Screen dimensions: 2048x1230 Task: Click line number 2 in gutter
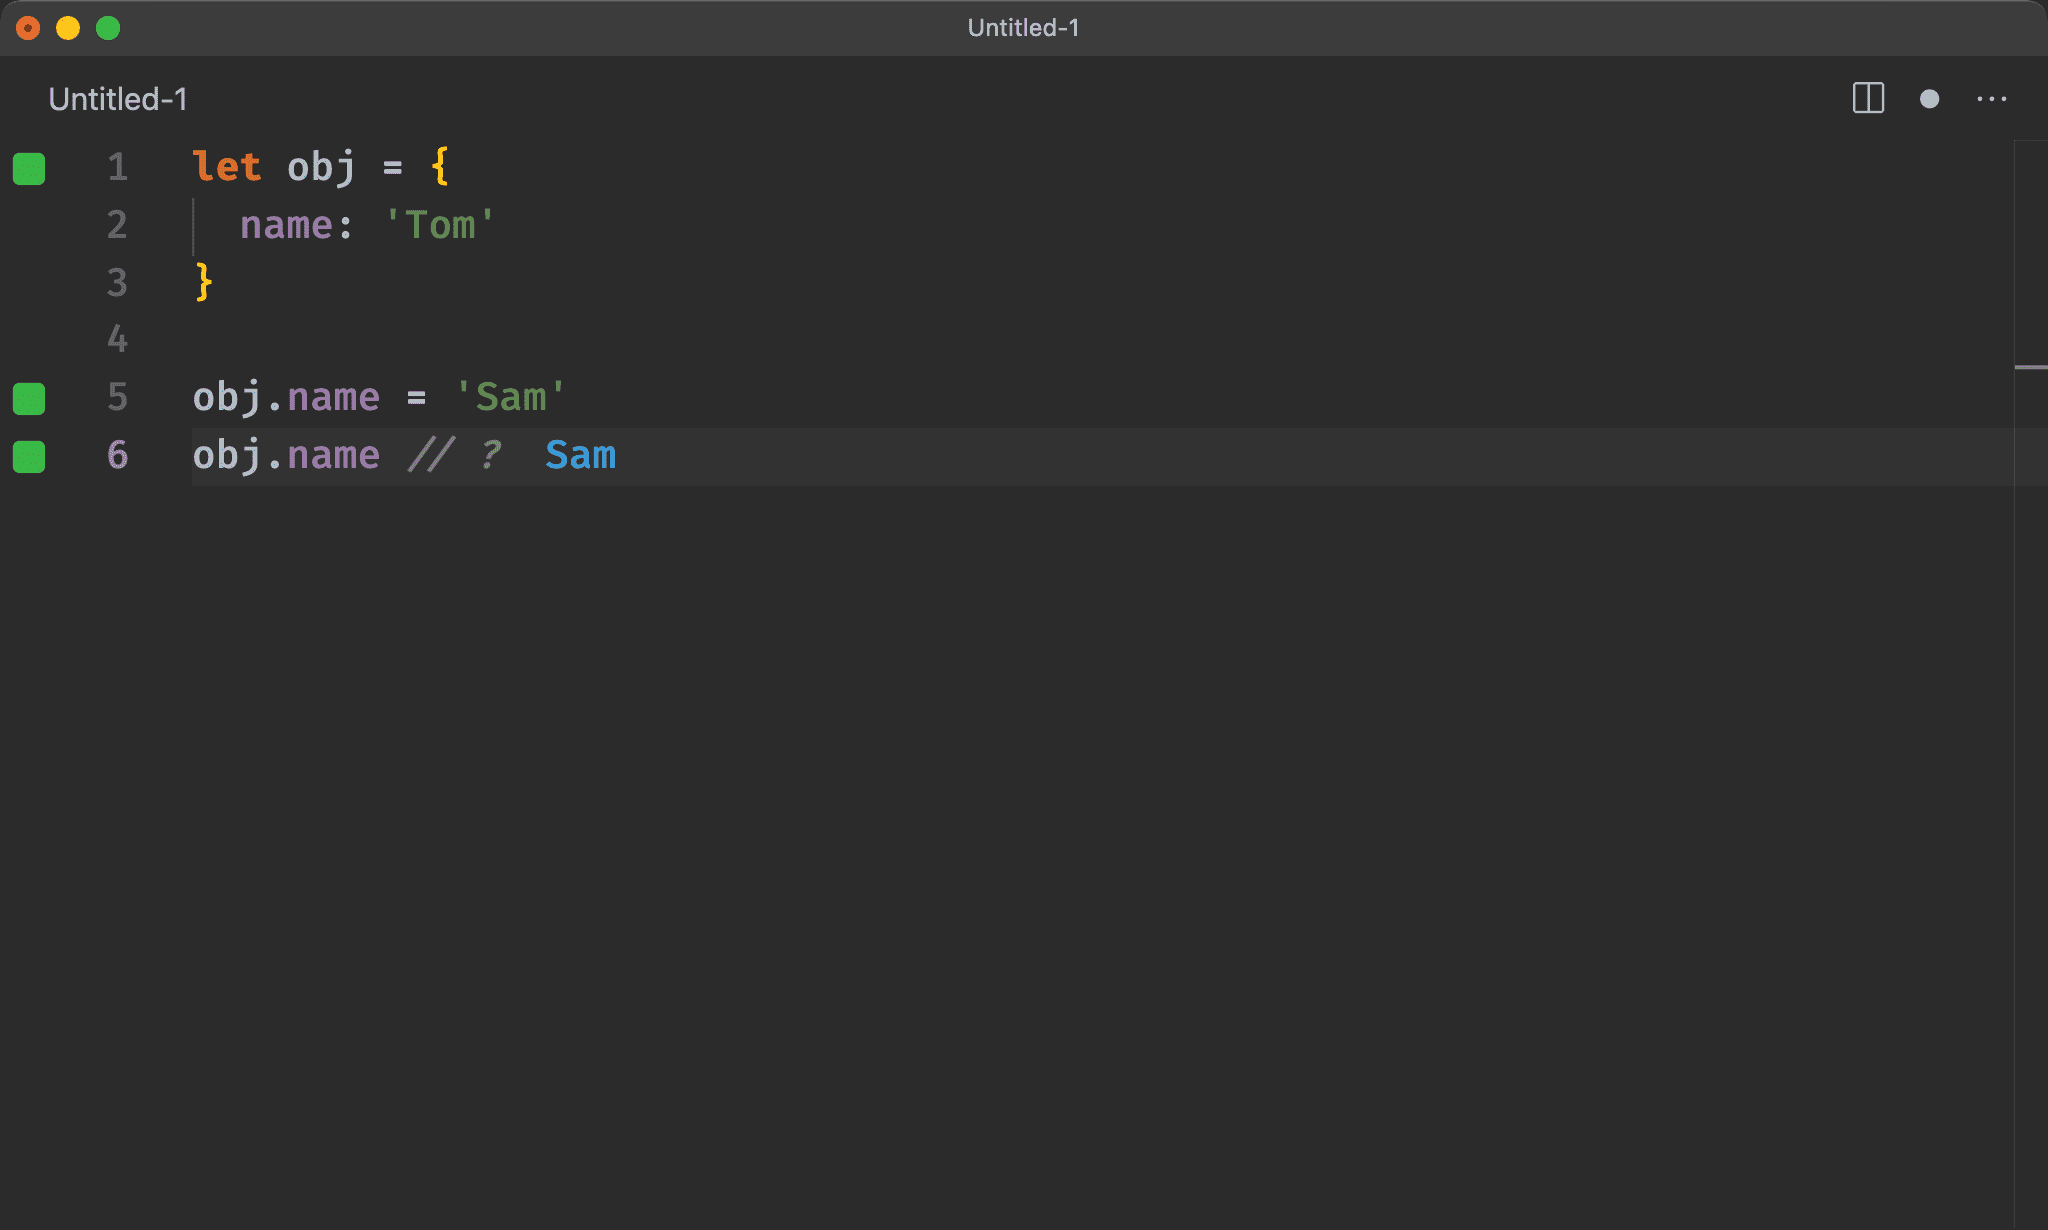tap(117, 225)
